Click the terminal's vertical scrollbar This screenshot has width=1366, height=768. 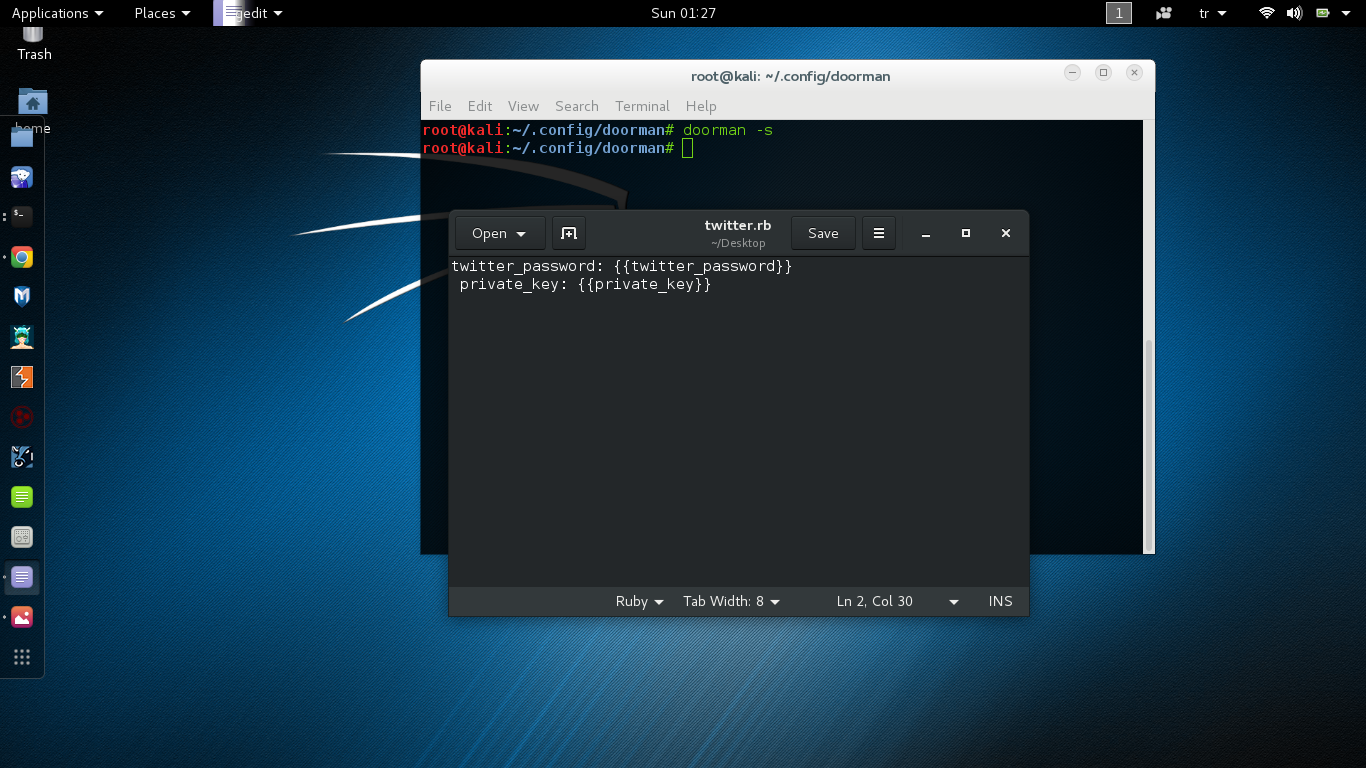click(1148, 440)
